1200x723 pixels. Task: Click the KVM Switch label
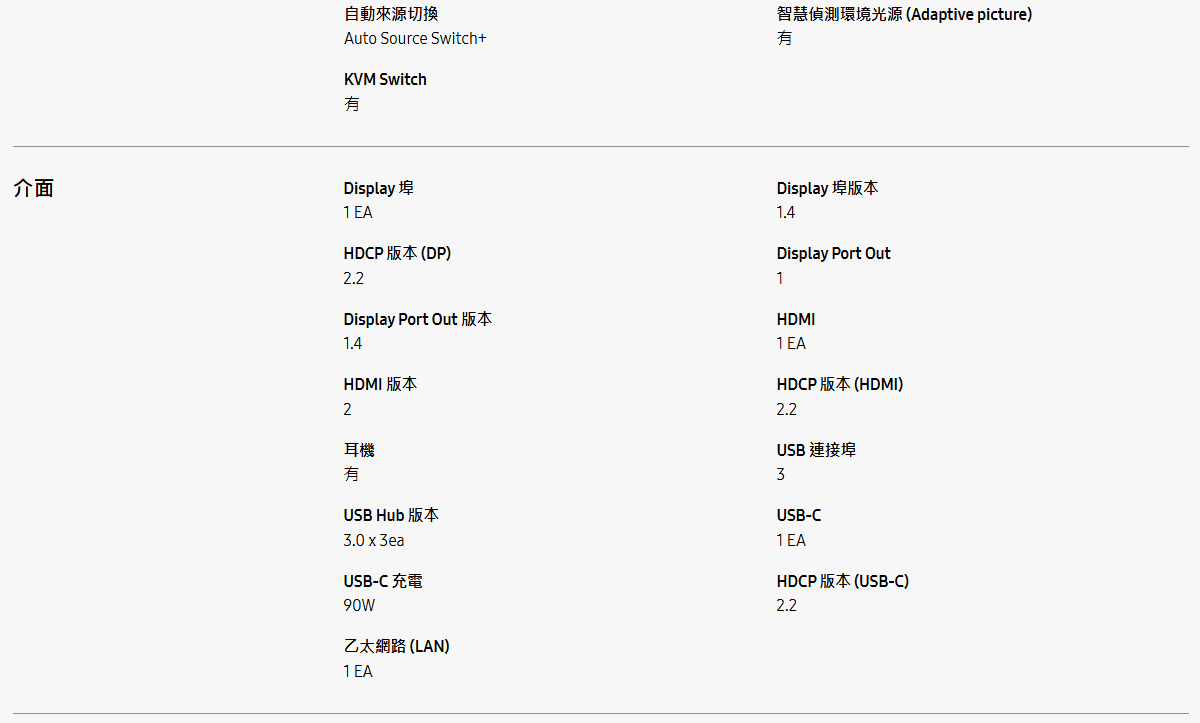click(385, 79)
